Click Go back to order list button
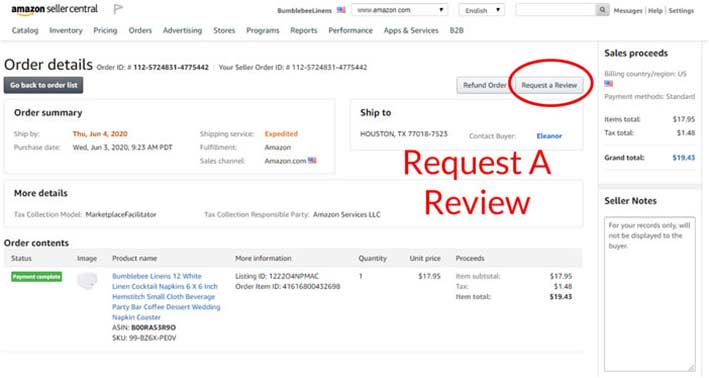Viewport: 709px width, 378px height. tap(43, 85)
